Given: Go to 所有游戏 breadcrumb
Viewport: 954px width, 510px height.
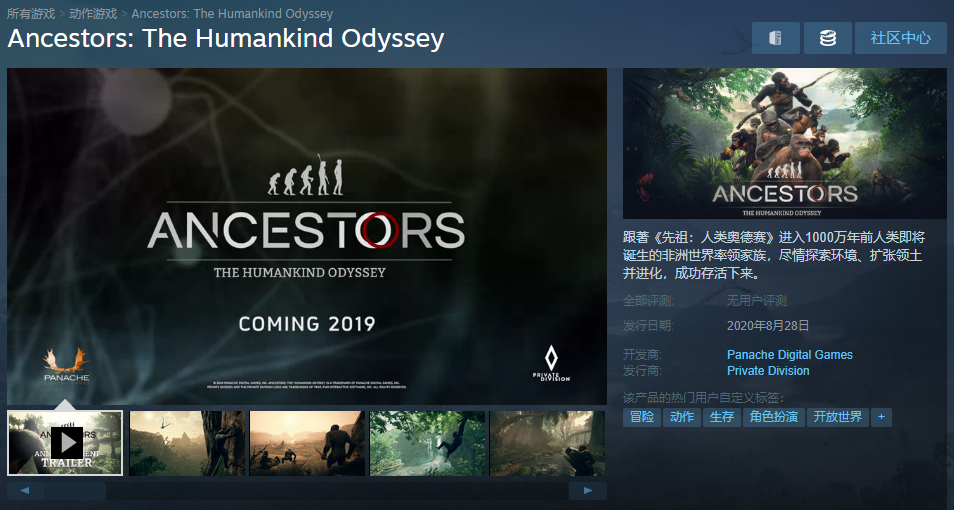Looking at the screenshot, I should click(x=31, y=13).
